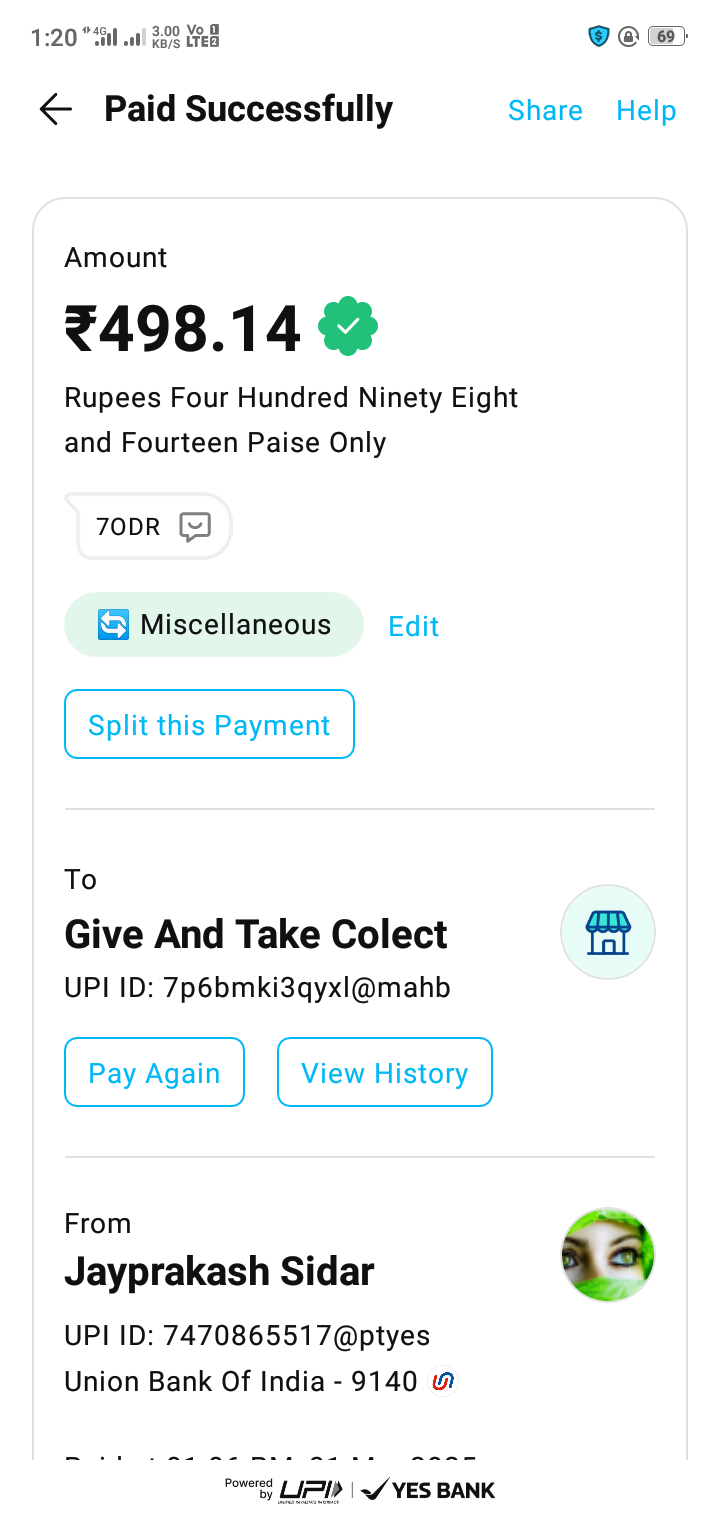Screen dimensions: 720x1520
Task: Tap the shield dollar status icon
Action: click(x=599, y=37)
